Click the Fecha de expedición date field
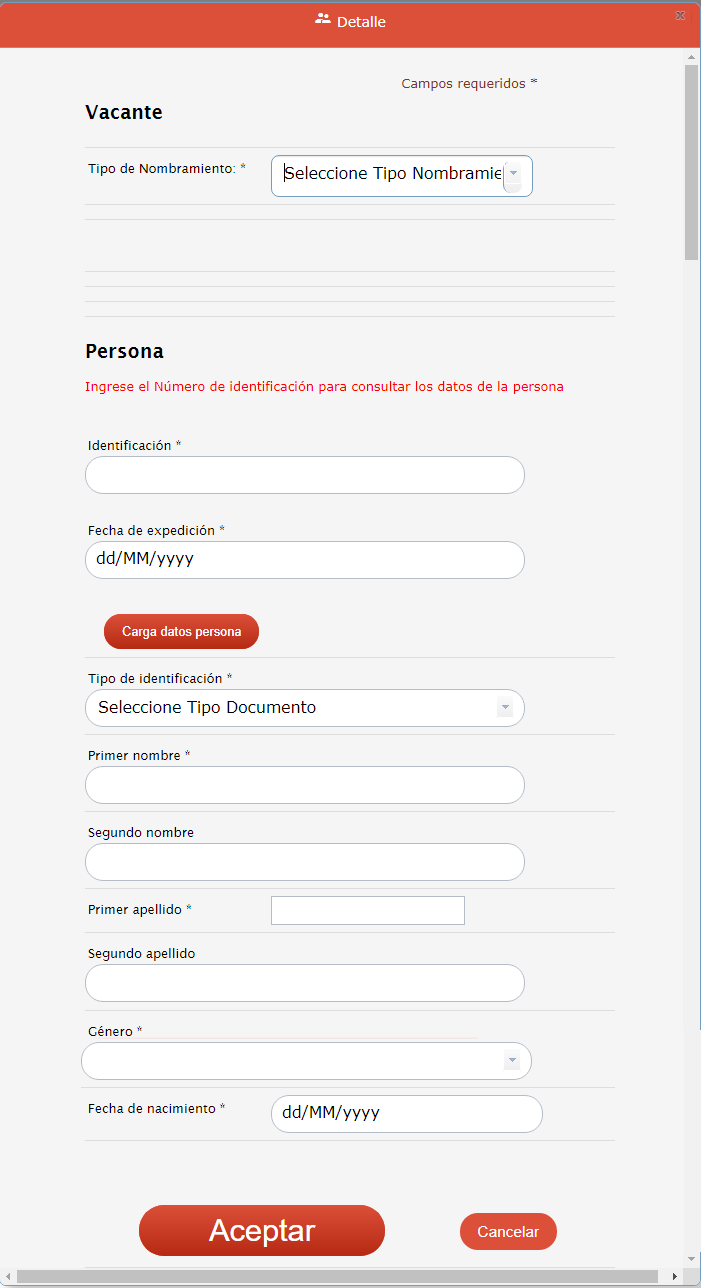 coord(305,560)
